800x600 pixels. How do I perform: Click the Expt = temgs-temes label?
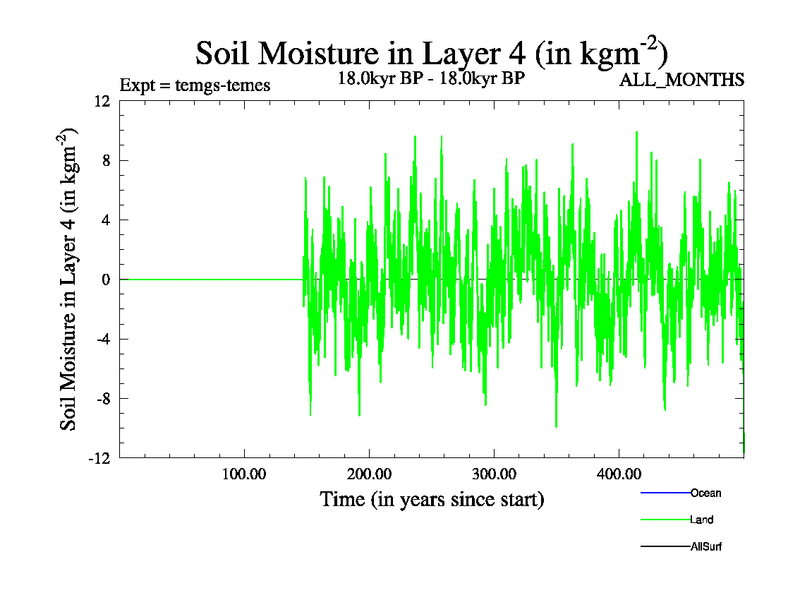pos(194,85)
